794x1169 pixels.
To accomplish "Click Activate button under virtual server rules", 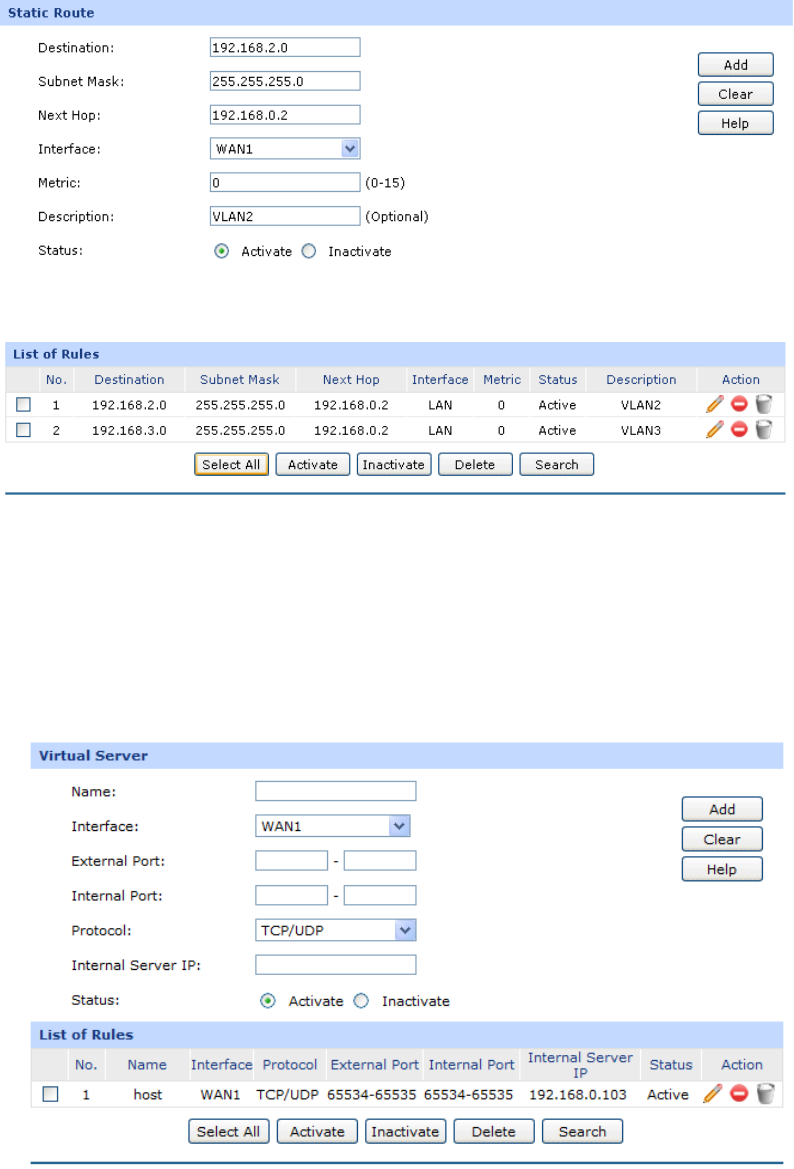I will (317, 1131).
